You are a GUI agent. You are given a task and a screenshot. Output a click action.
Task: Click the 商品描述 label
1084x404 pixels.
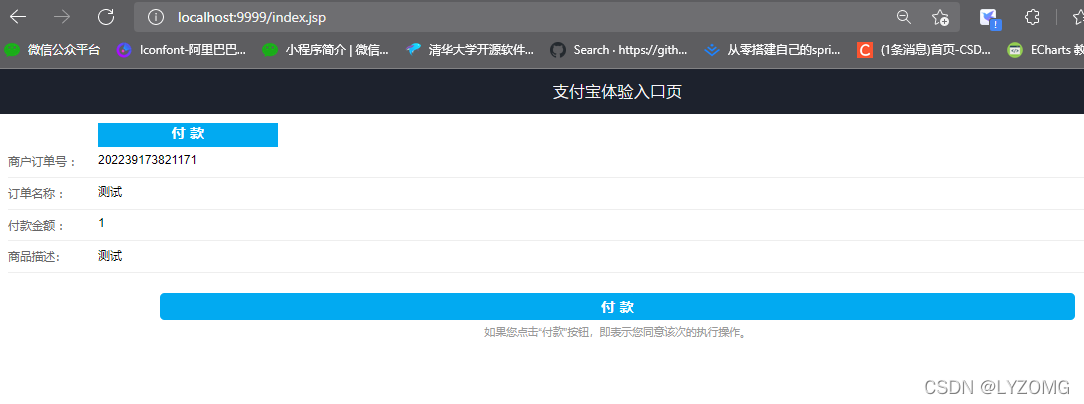click(34, 257)
